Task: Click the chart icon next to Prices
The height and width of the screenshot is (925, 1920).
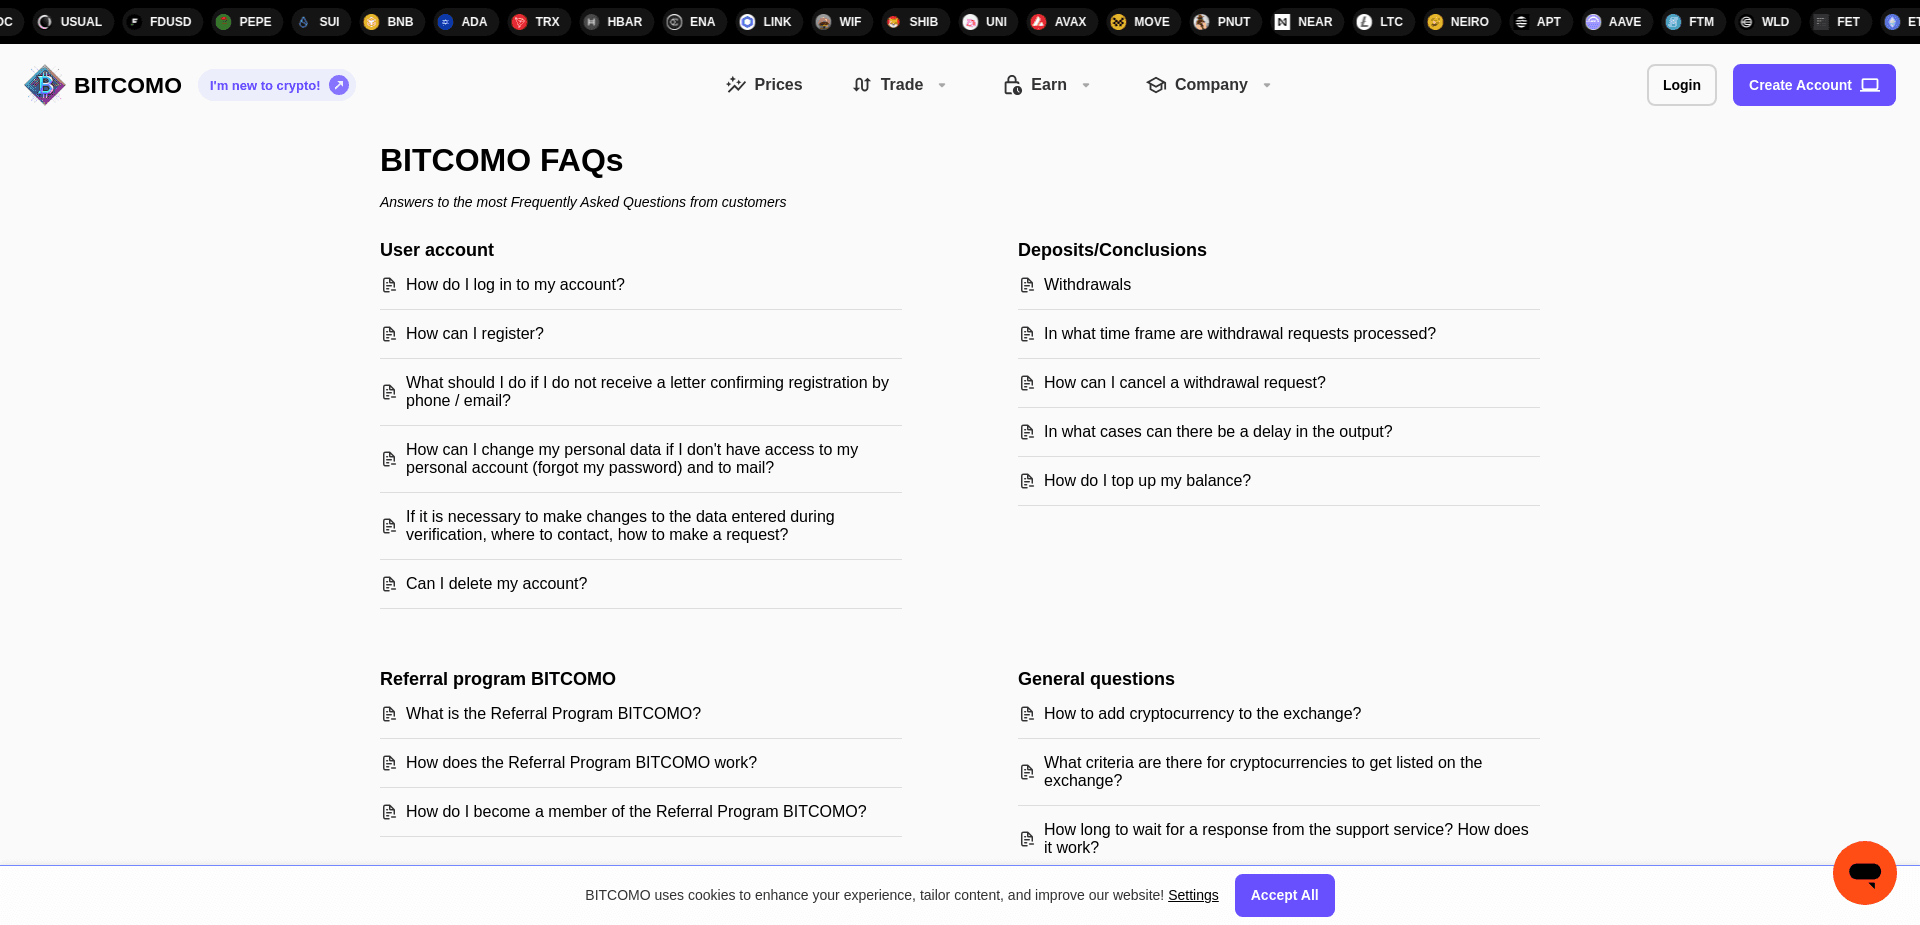Action: coord(737,85)
